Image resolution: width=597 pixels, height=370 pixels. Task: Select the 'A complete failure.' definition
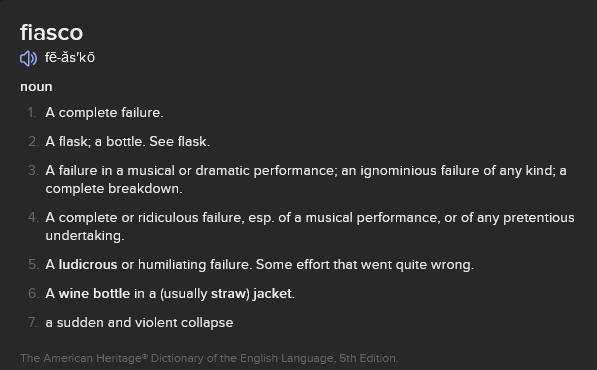(104, 113)
